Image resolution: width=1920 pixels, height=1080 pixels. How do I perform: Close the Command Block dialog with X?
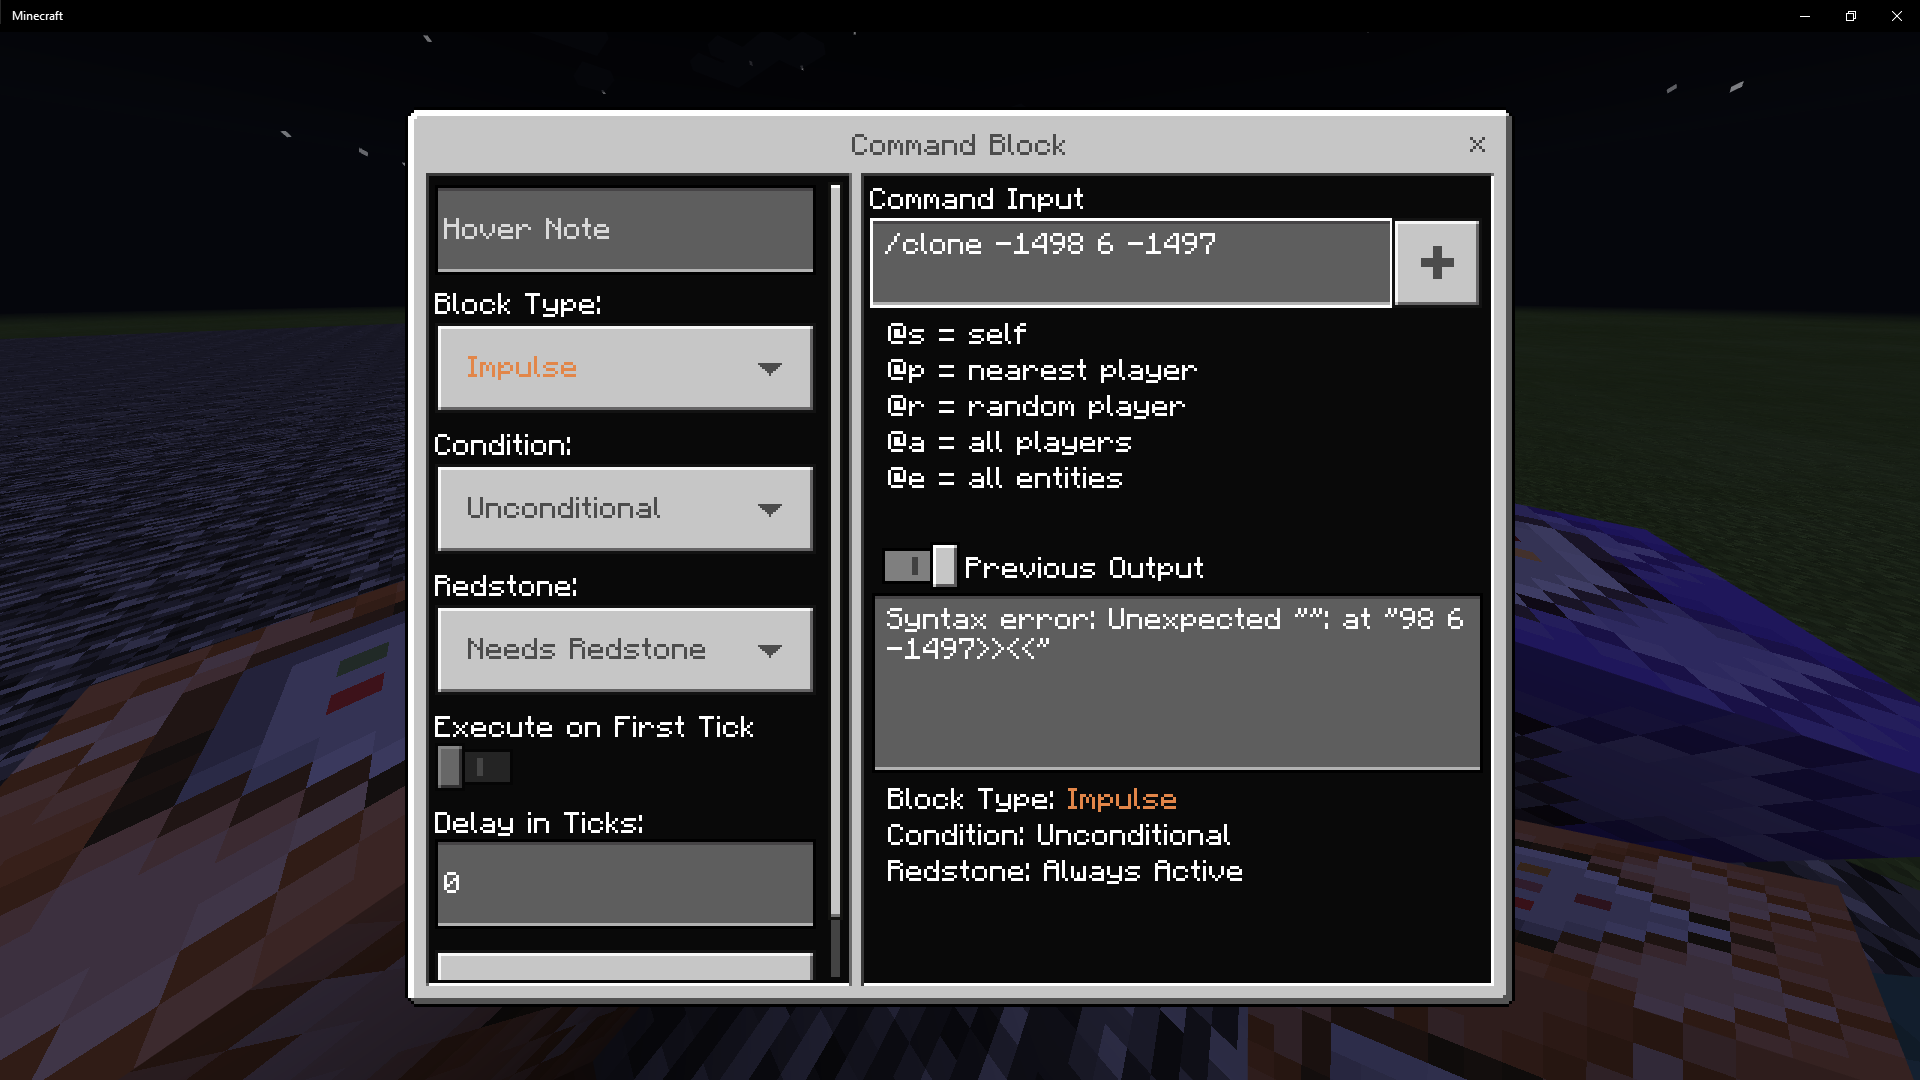[x=1477, y=145]
